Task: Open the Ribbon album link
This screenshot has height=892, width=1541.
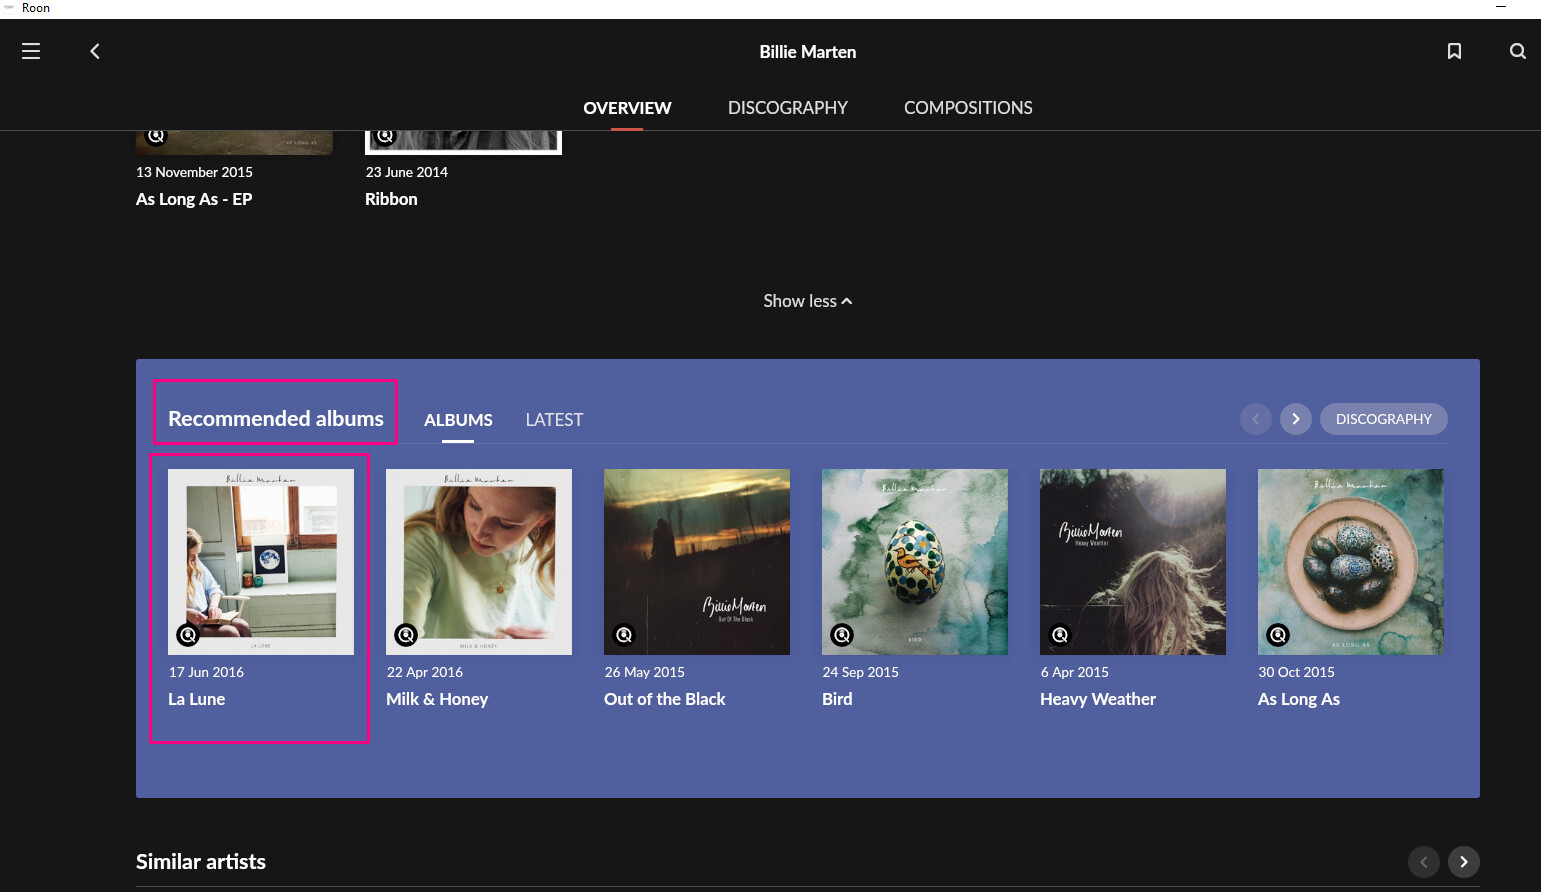Action: point(391,198)
